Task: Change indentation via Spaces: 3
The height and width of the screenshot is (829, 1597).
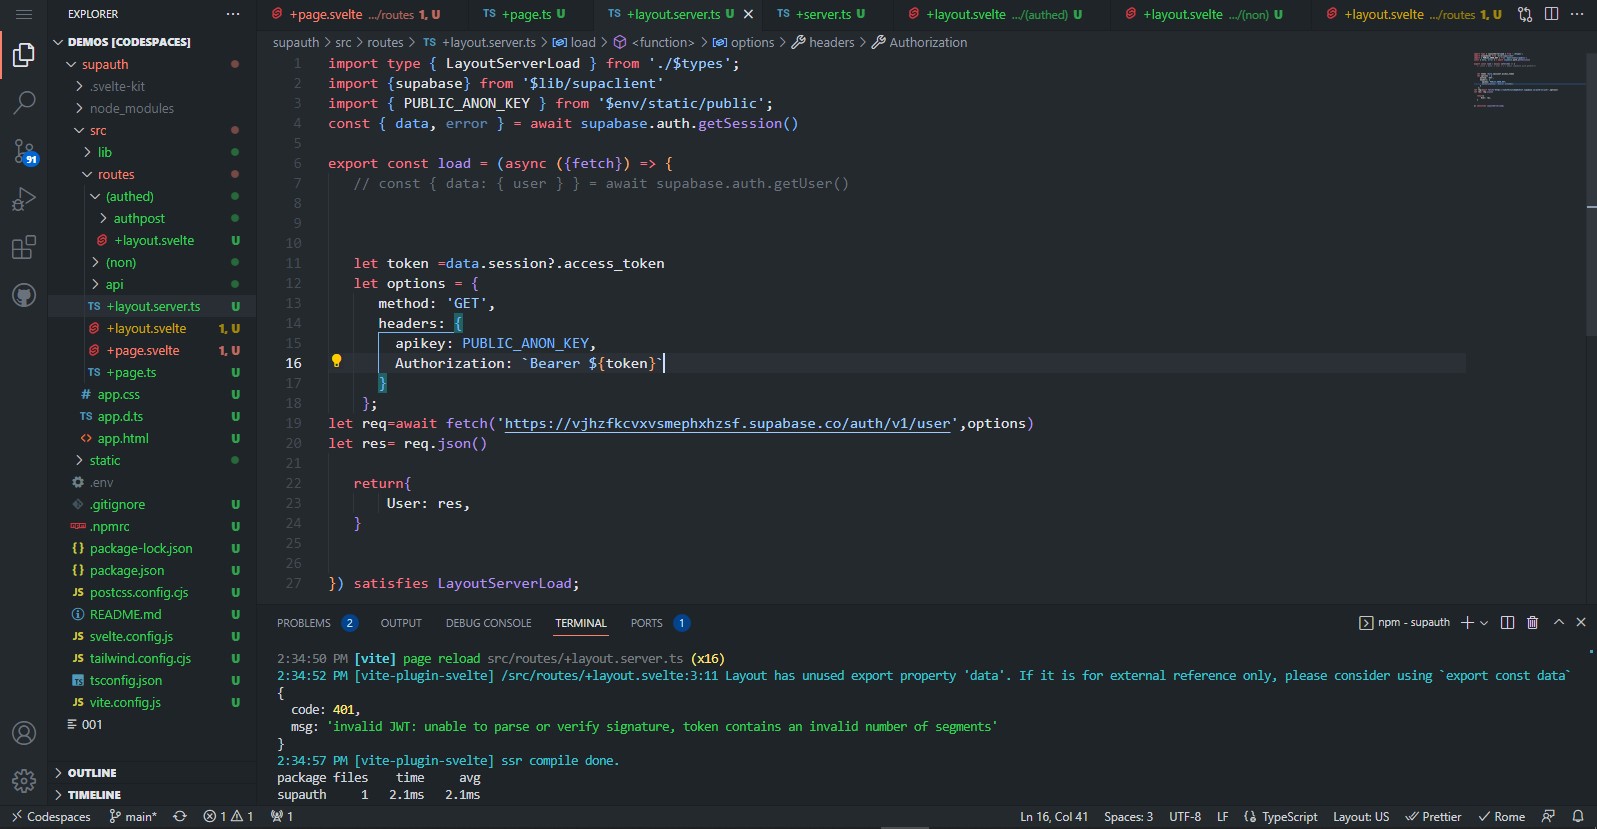Action: (x=1128, y=817)
